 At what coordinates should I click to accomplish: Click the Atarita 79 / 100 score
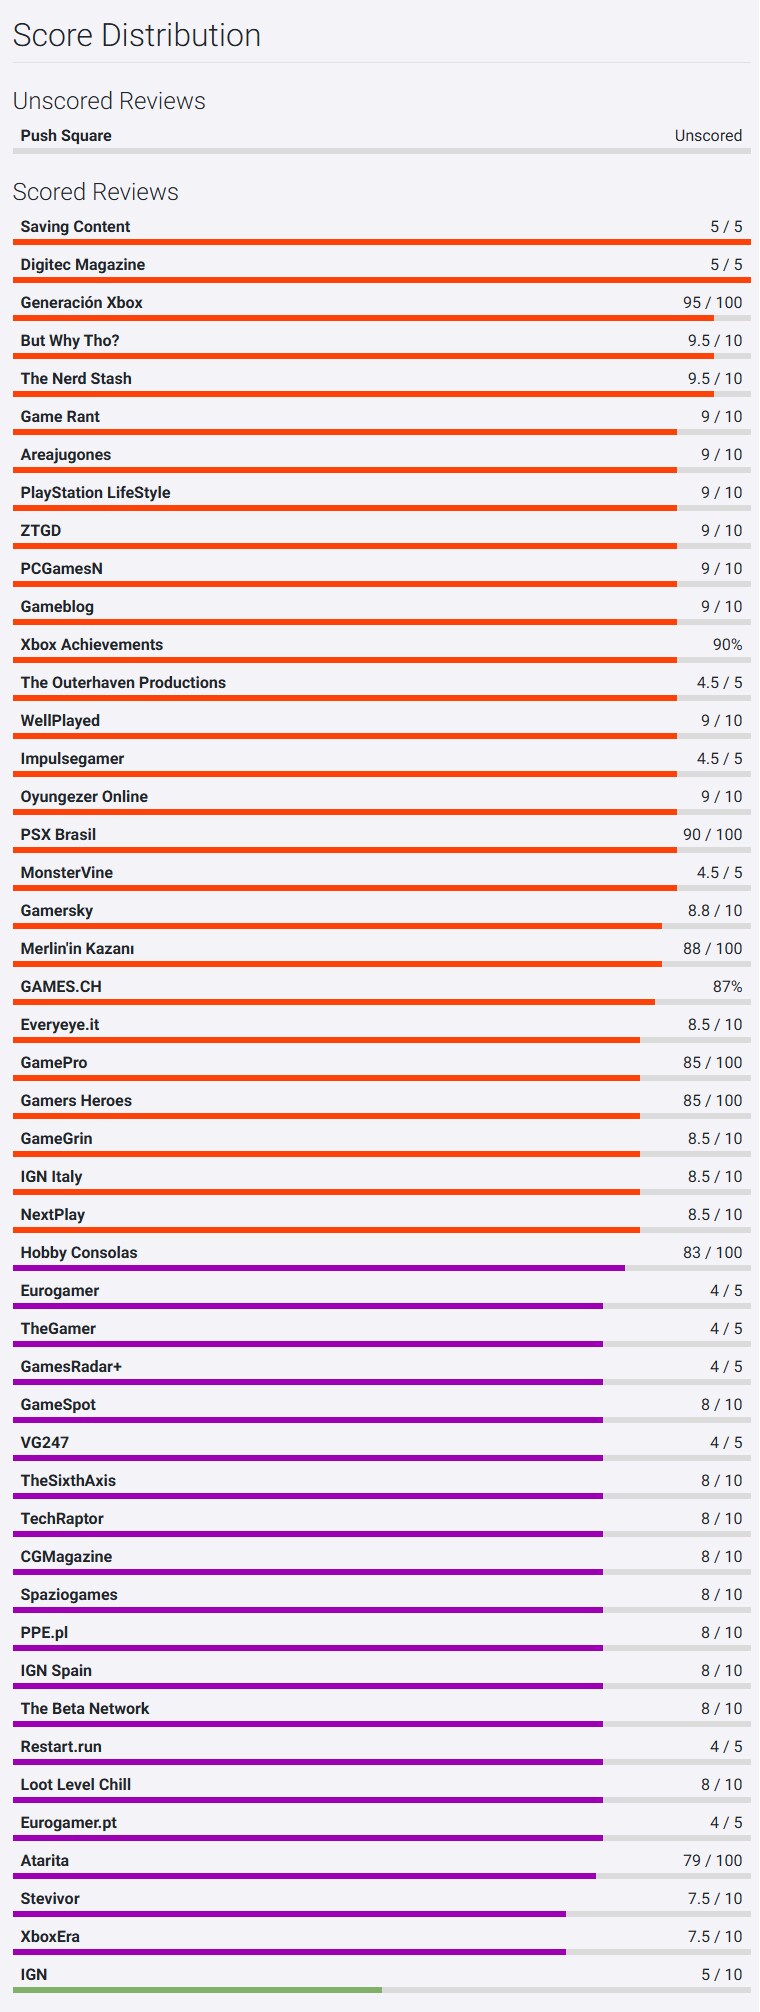[712, 1861]
